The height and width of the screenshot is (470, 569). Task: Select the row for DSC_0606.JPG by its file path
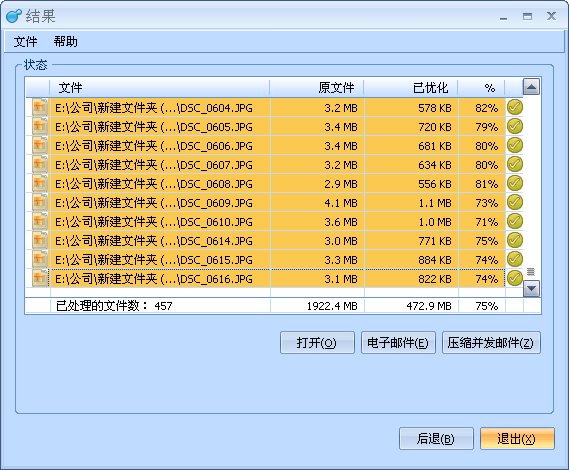154,146
